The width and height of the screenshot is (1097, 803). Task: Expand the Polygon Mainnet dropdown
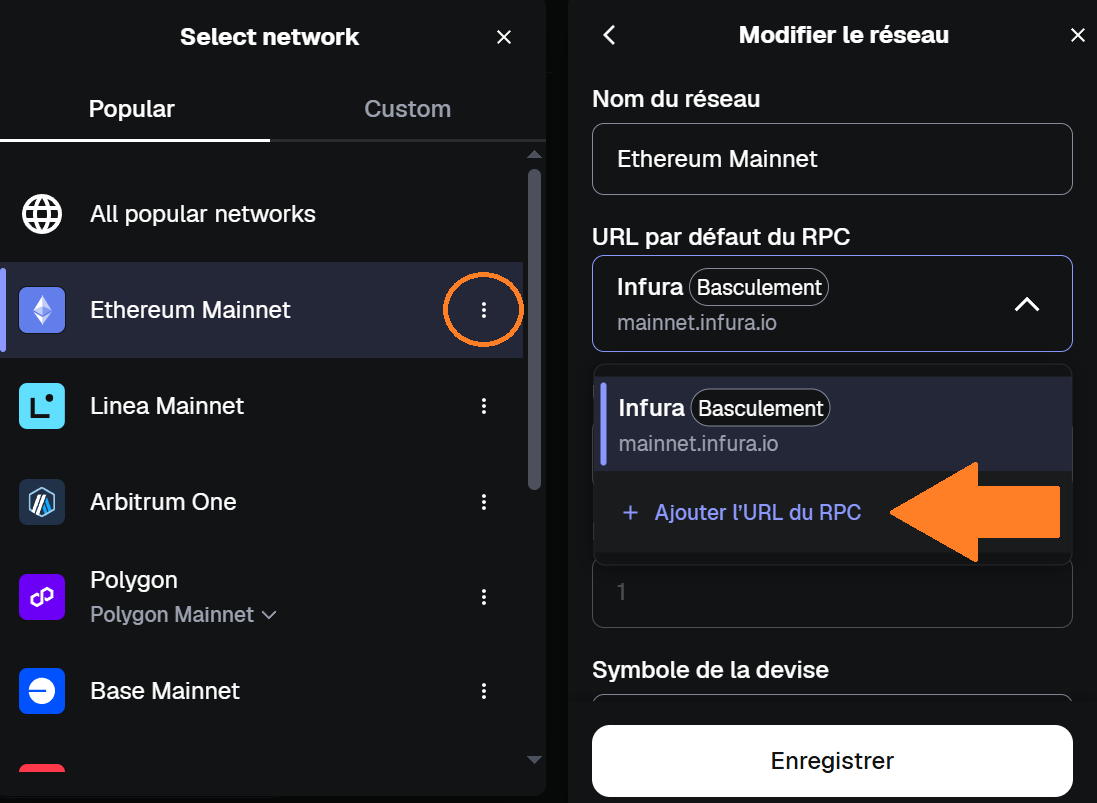tap(268, 615)
